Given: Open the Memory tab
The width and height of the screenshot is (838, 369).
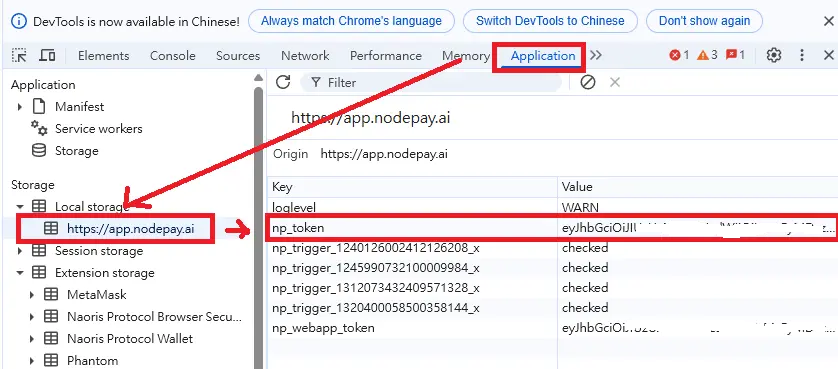Looking at the screenshot, I should coord(465,56).
